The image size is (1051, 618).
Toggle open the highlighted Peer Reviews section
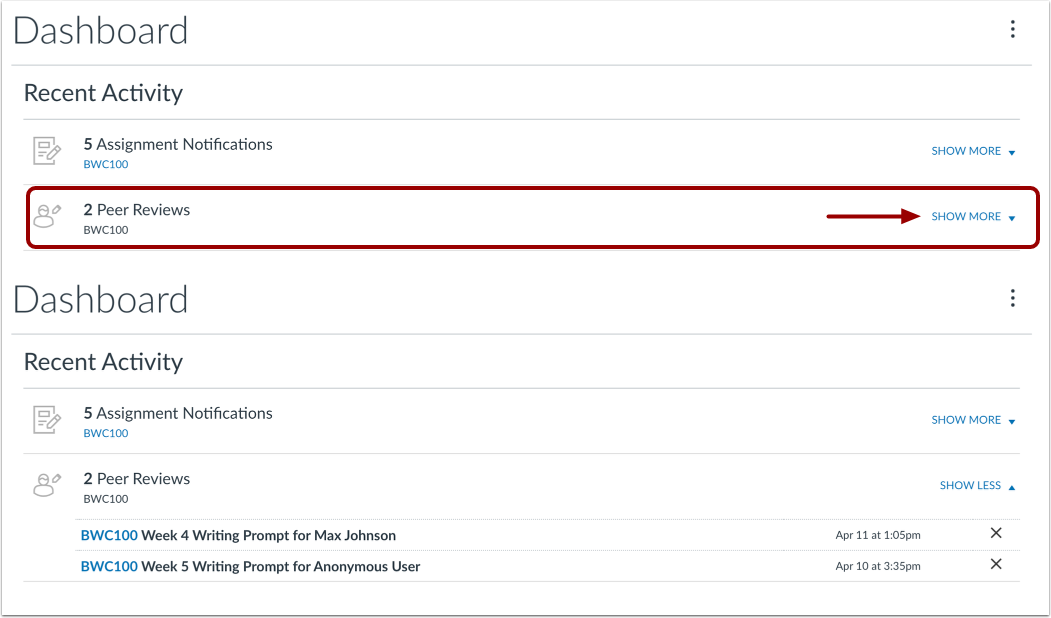tap(966, 216)
